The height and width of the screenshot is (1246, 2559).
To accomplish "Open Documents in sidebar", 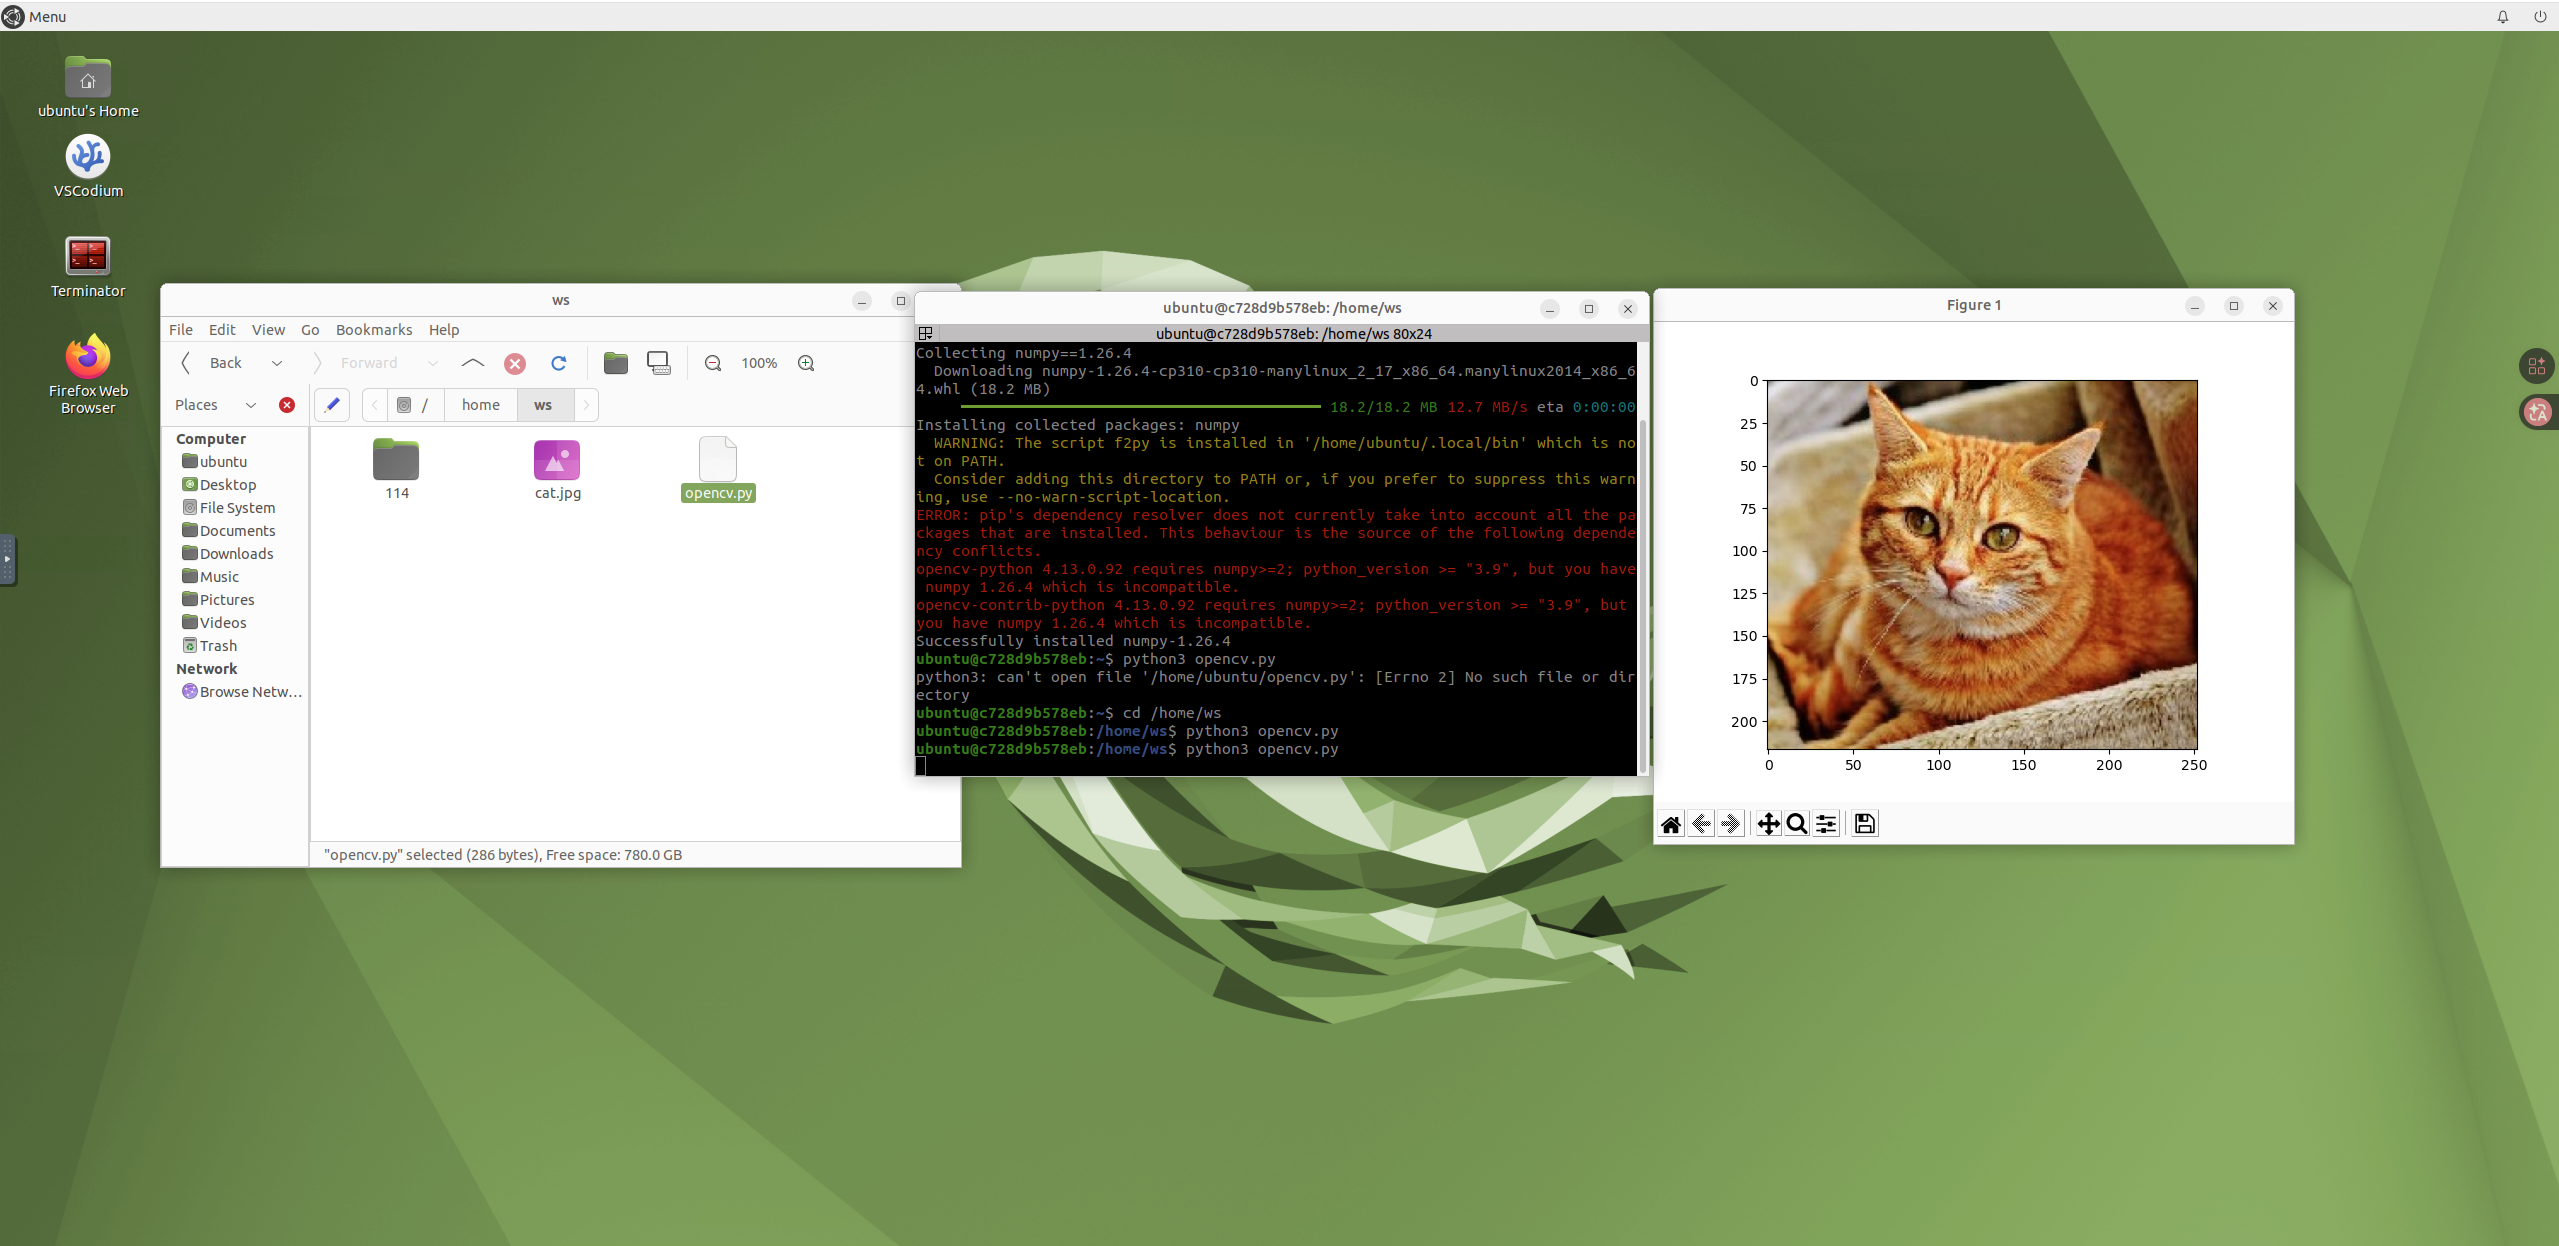I will click(x=237, y=531).
